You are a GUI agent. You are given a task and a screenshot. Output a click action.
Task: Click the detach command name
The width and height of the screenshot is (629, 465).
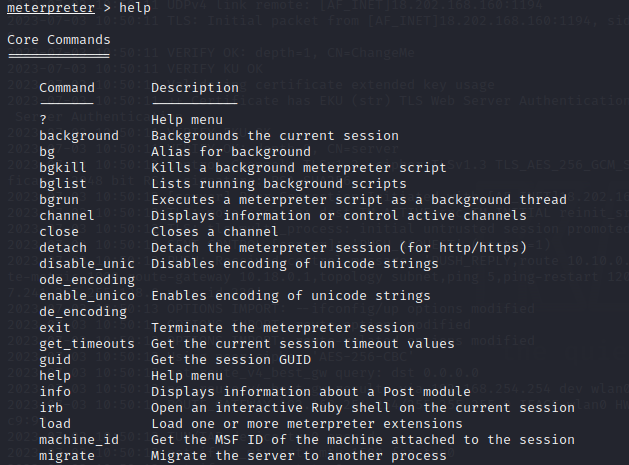[63, 248]
